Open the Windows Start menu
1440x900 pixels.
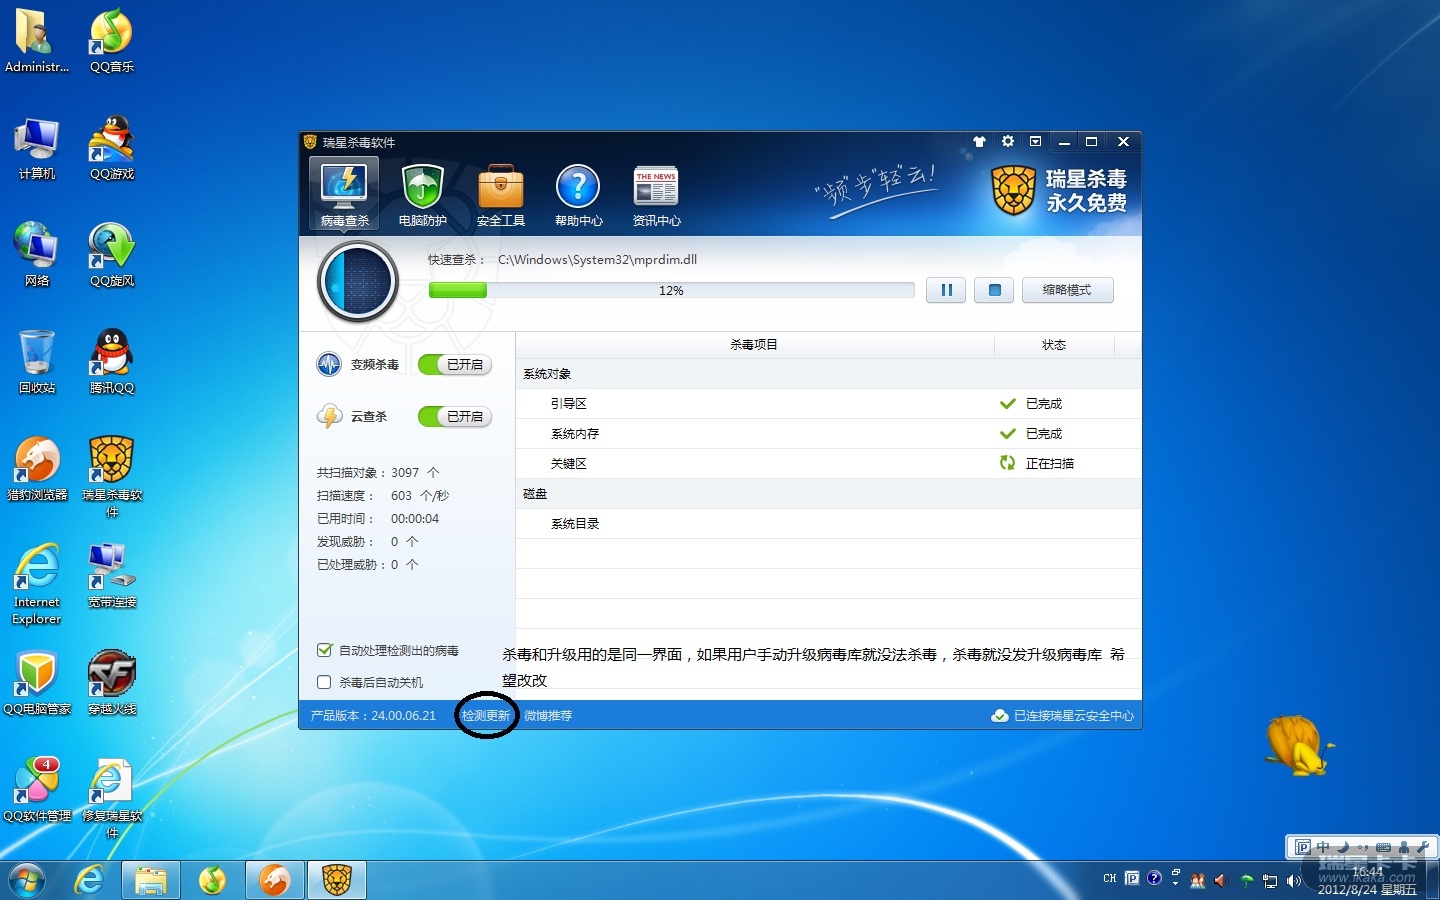coord(27,880)
